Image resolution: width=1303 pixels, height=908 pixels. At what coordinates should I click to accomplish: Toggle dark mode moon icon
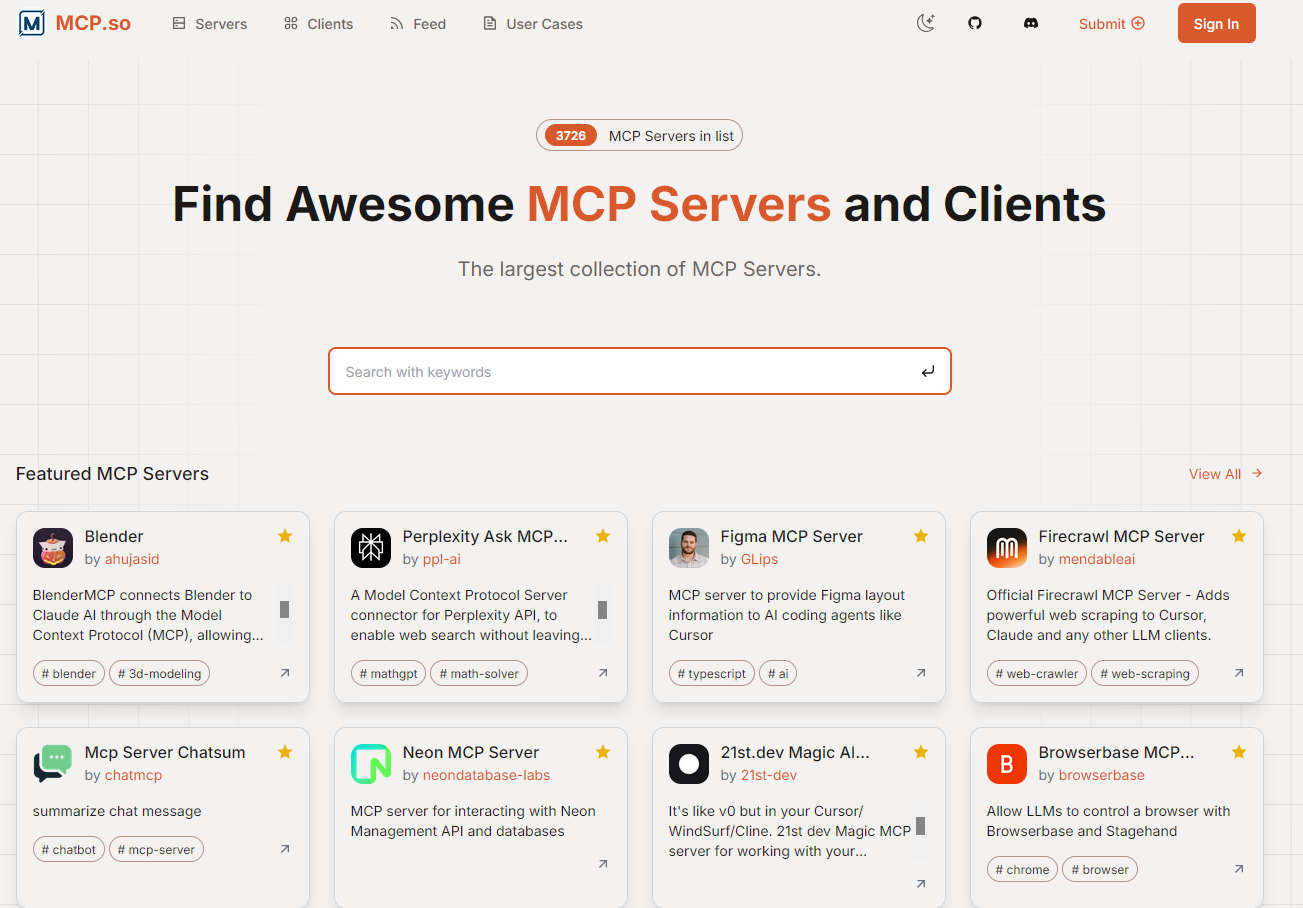point(926,23)
